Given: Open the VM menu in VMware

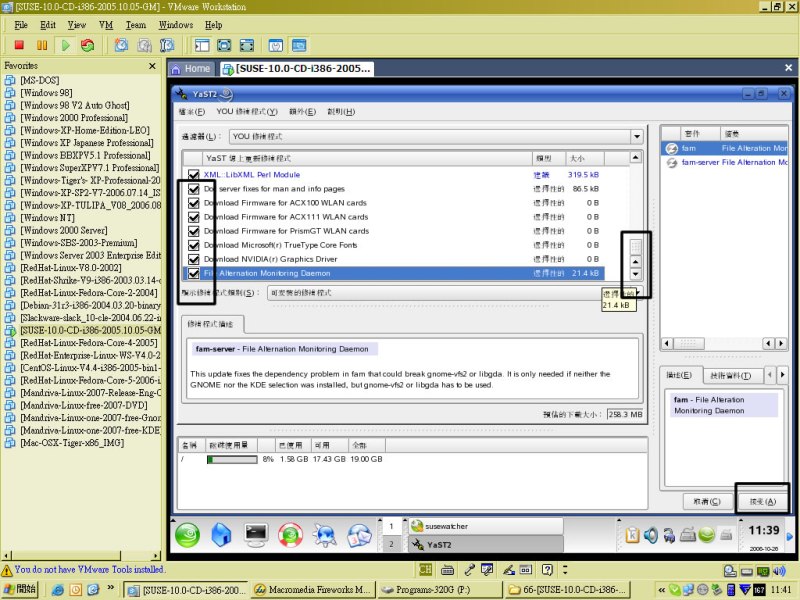Looking at the screenshot, I should [106, 25].
